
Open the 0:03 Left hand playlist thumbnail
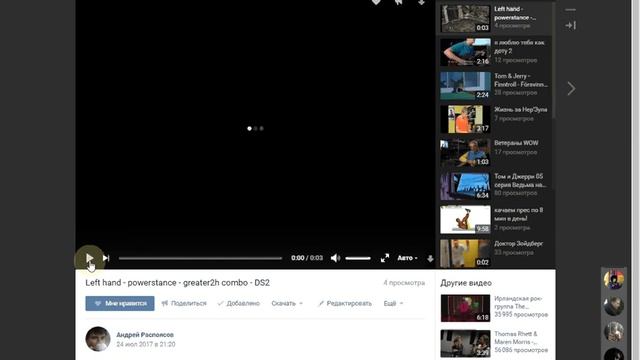(465, 18)
